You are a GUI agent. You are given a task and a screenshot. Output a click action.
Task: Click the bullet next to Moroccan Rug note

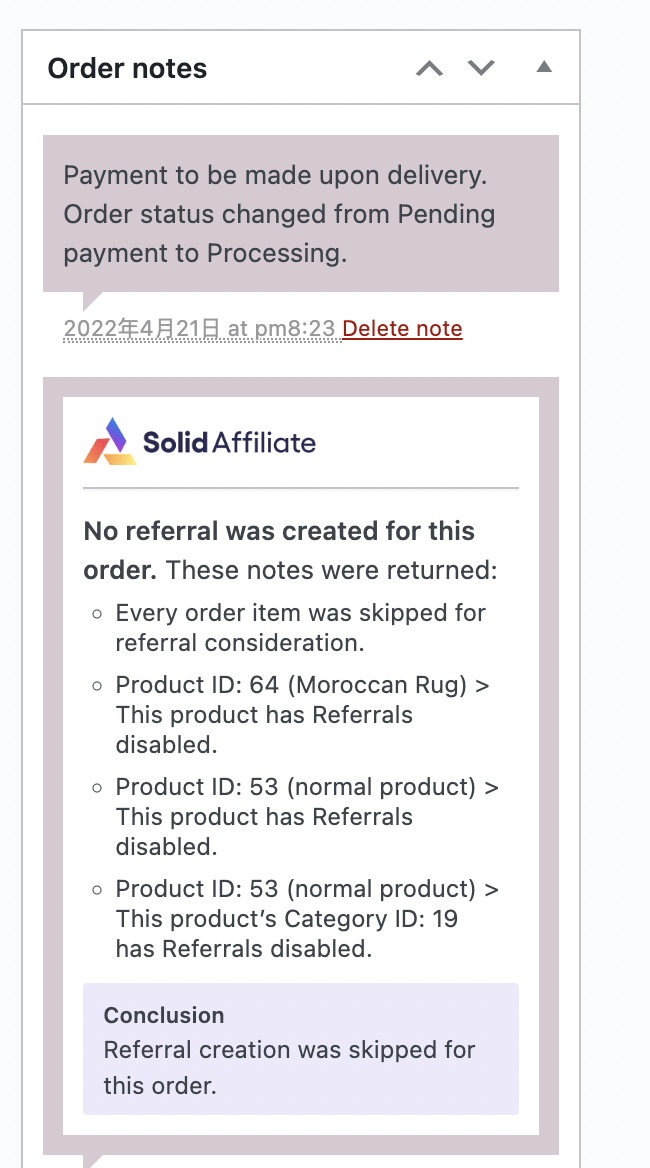pos(97,685)
